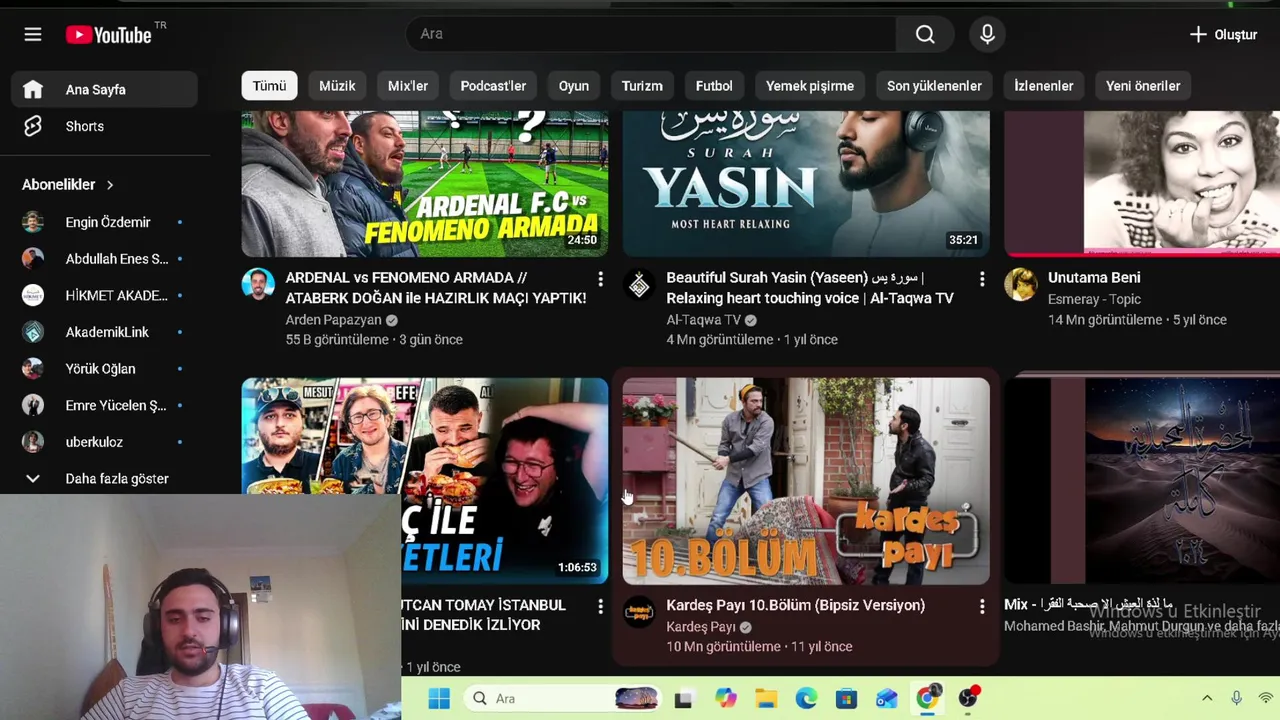Open Windows Start menu
The height and width of the screenshot is (720, 1280).
(439, 698)
